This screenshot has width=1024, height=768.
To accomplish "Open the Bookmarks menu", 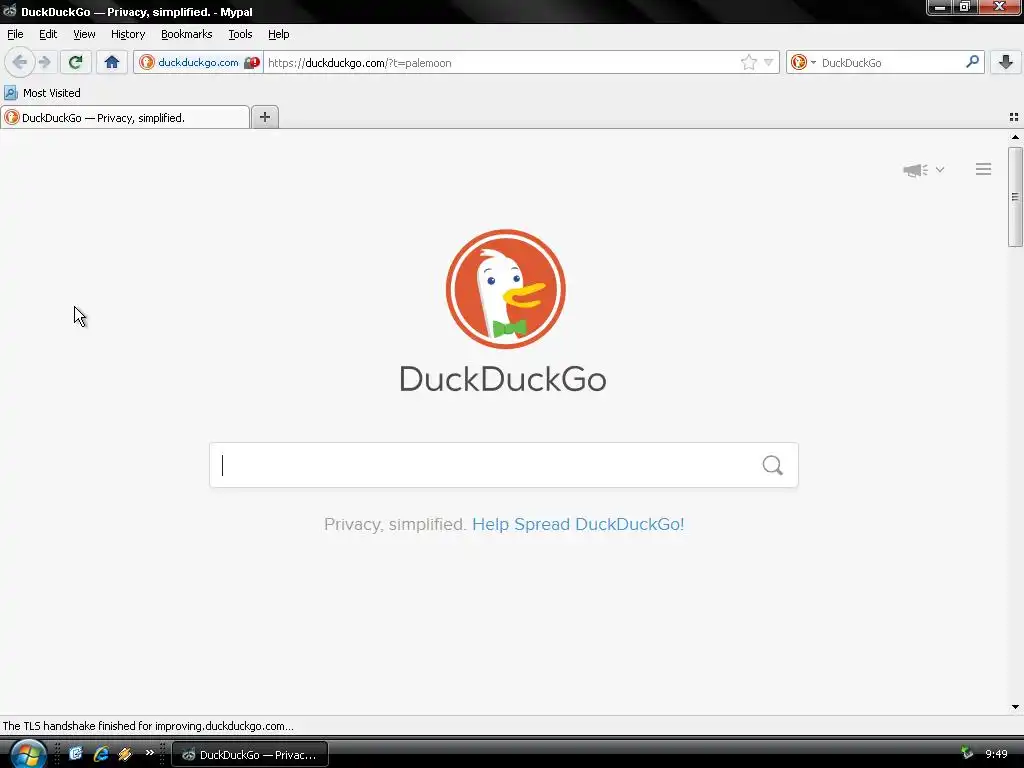I will (x=187, y=34).
